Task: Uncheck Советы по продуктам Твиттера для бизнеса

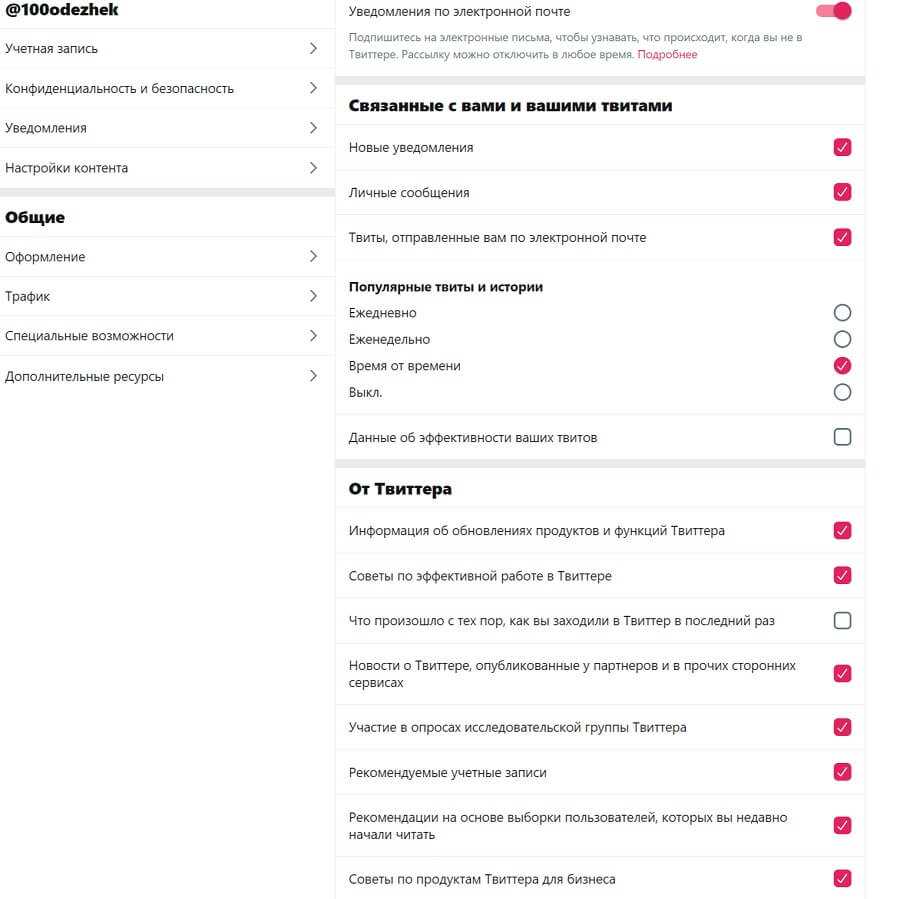Action: click(x=842, y=879)
